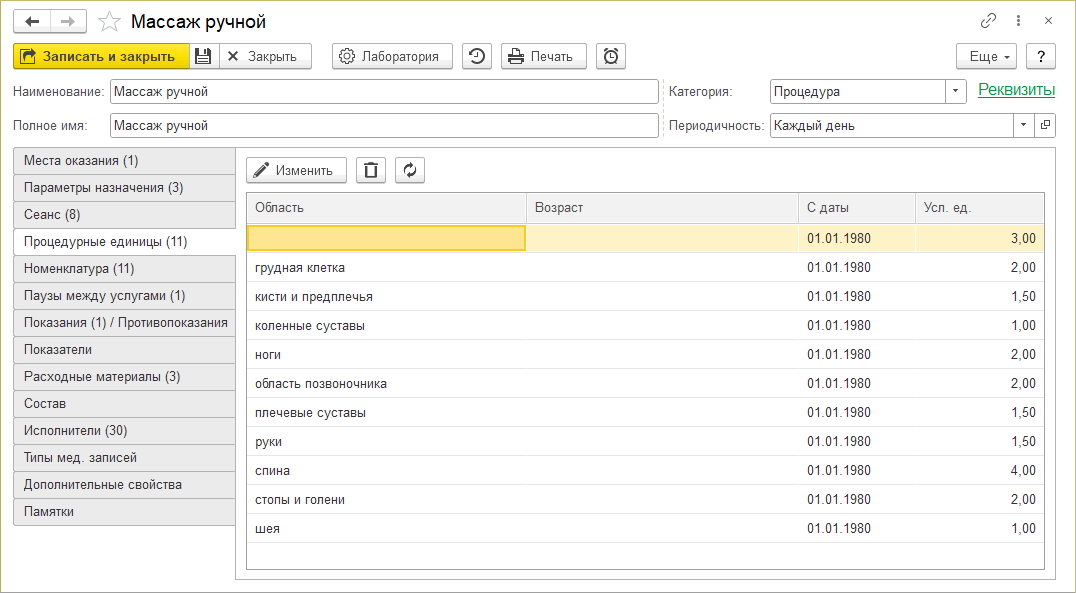Open the three-dot more options menu
Image resolution: width=1076 pixels, height=593 pixels.
pyautogui.click(x=1018, y=21)
